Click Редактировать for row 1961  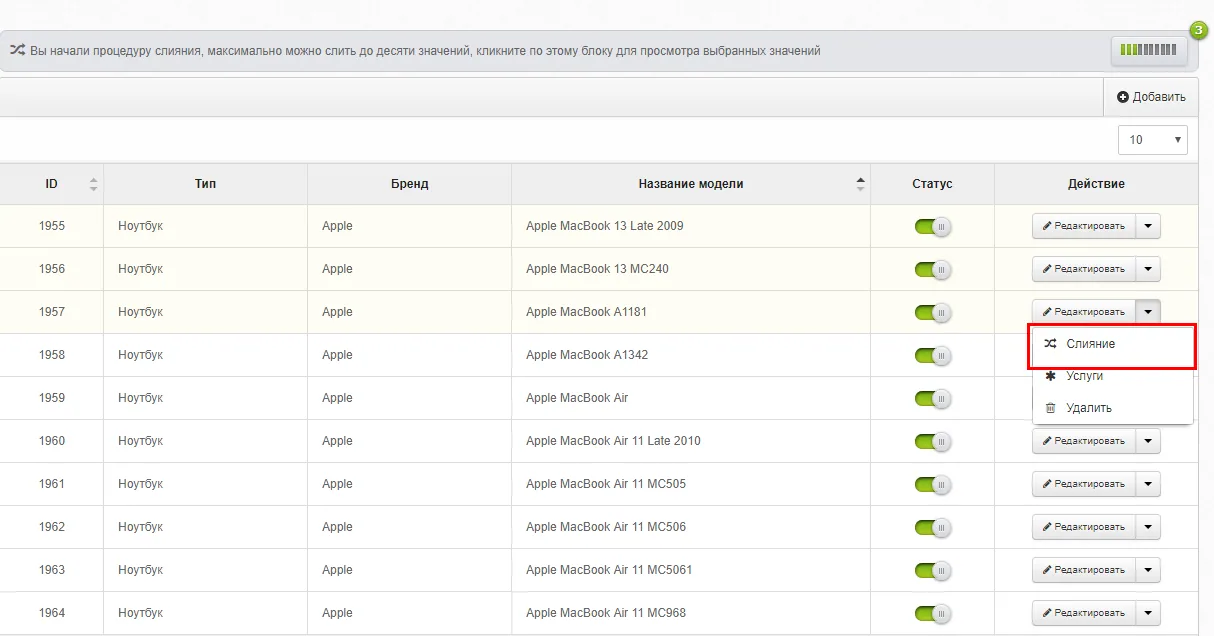tap(1084, 484)
